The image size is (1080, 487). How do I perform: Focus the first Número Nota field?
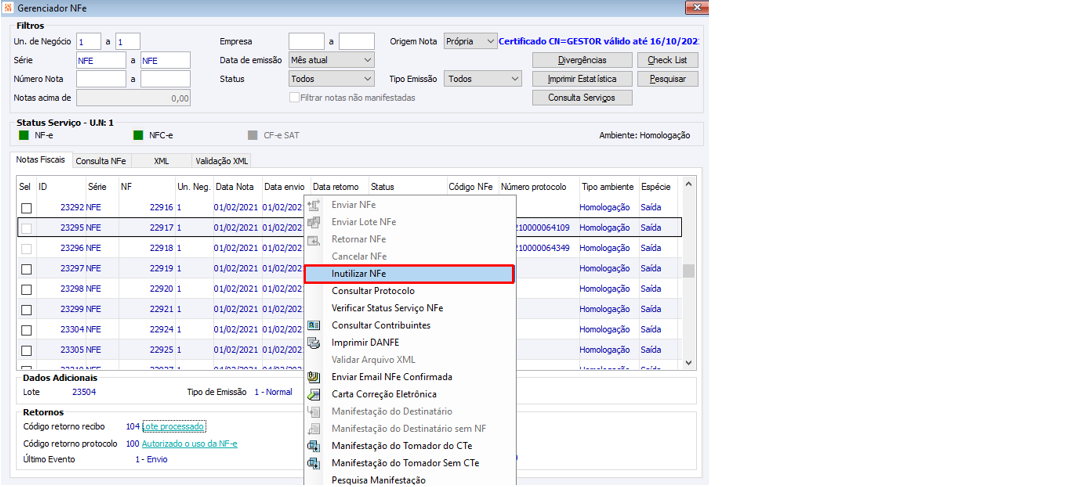tap(101, 79)
